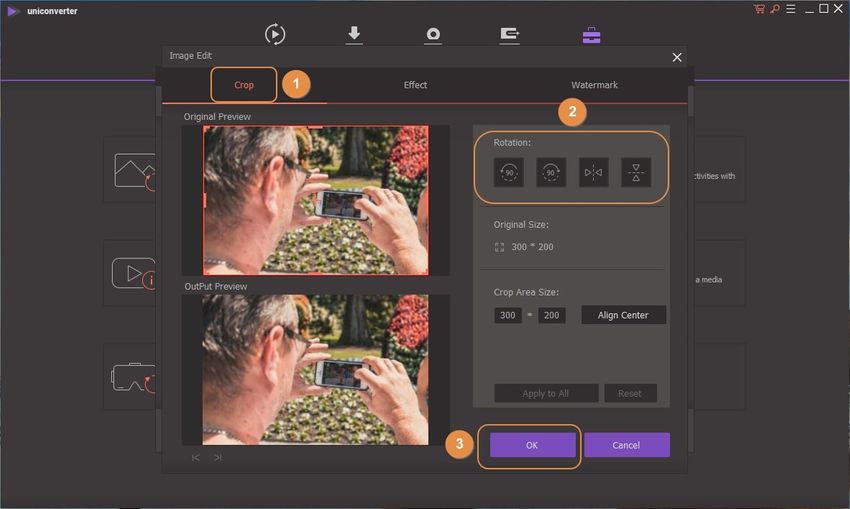Go to previous image in preview
Screen dimensions: 850x509
pos(196,457)
